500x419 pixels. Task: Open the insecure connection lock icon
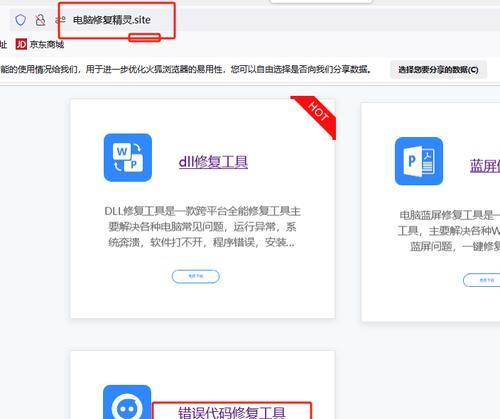click(40, 20)
